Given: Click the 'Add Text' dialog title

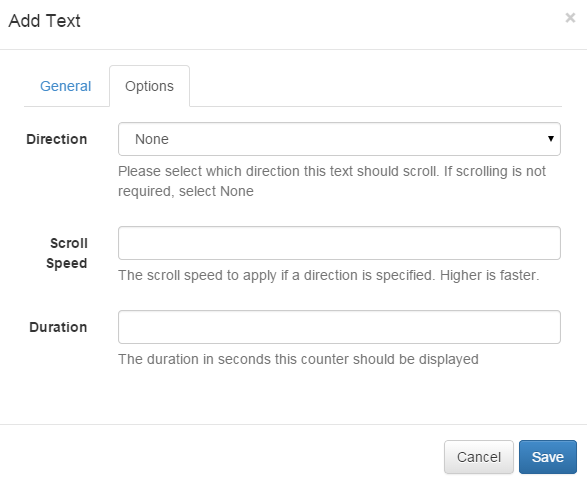Looking at the screenshot, I should tap(45, 21).
